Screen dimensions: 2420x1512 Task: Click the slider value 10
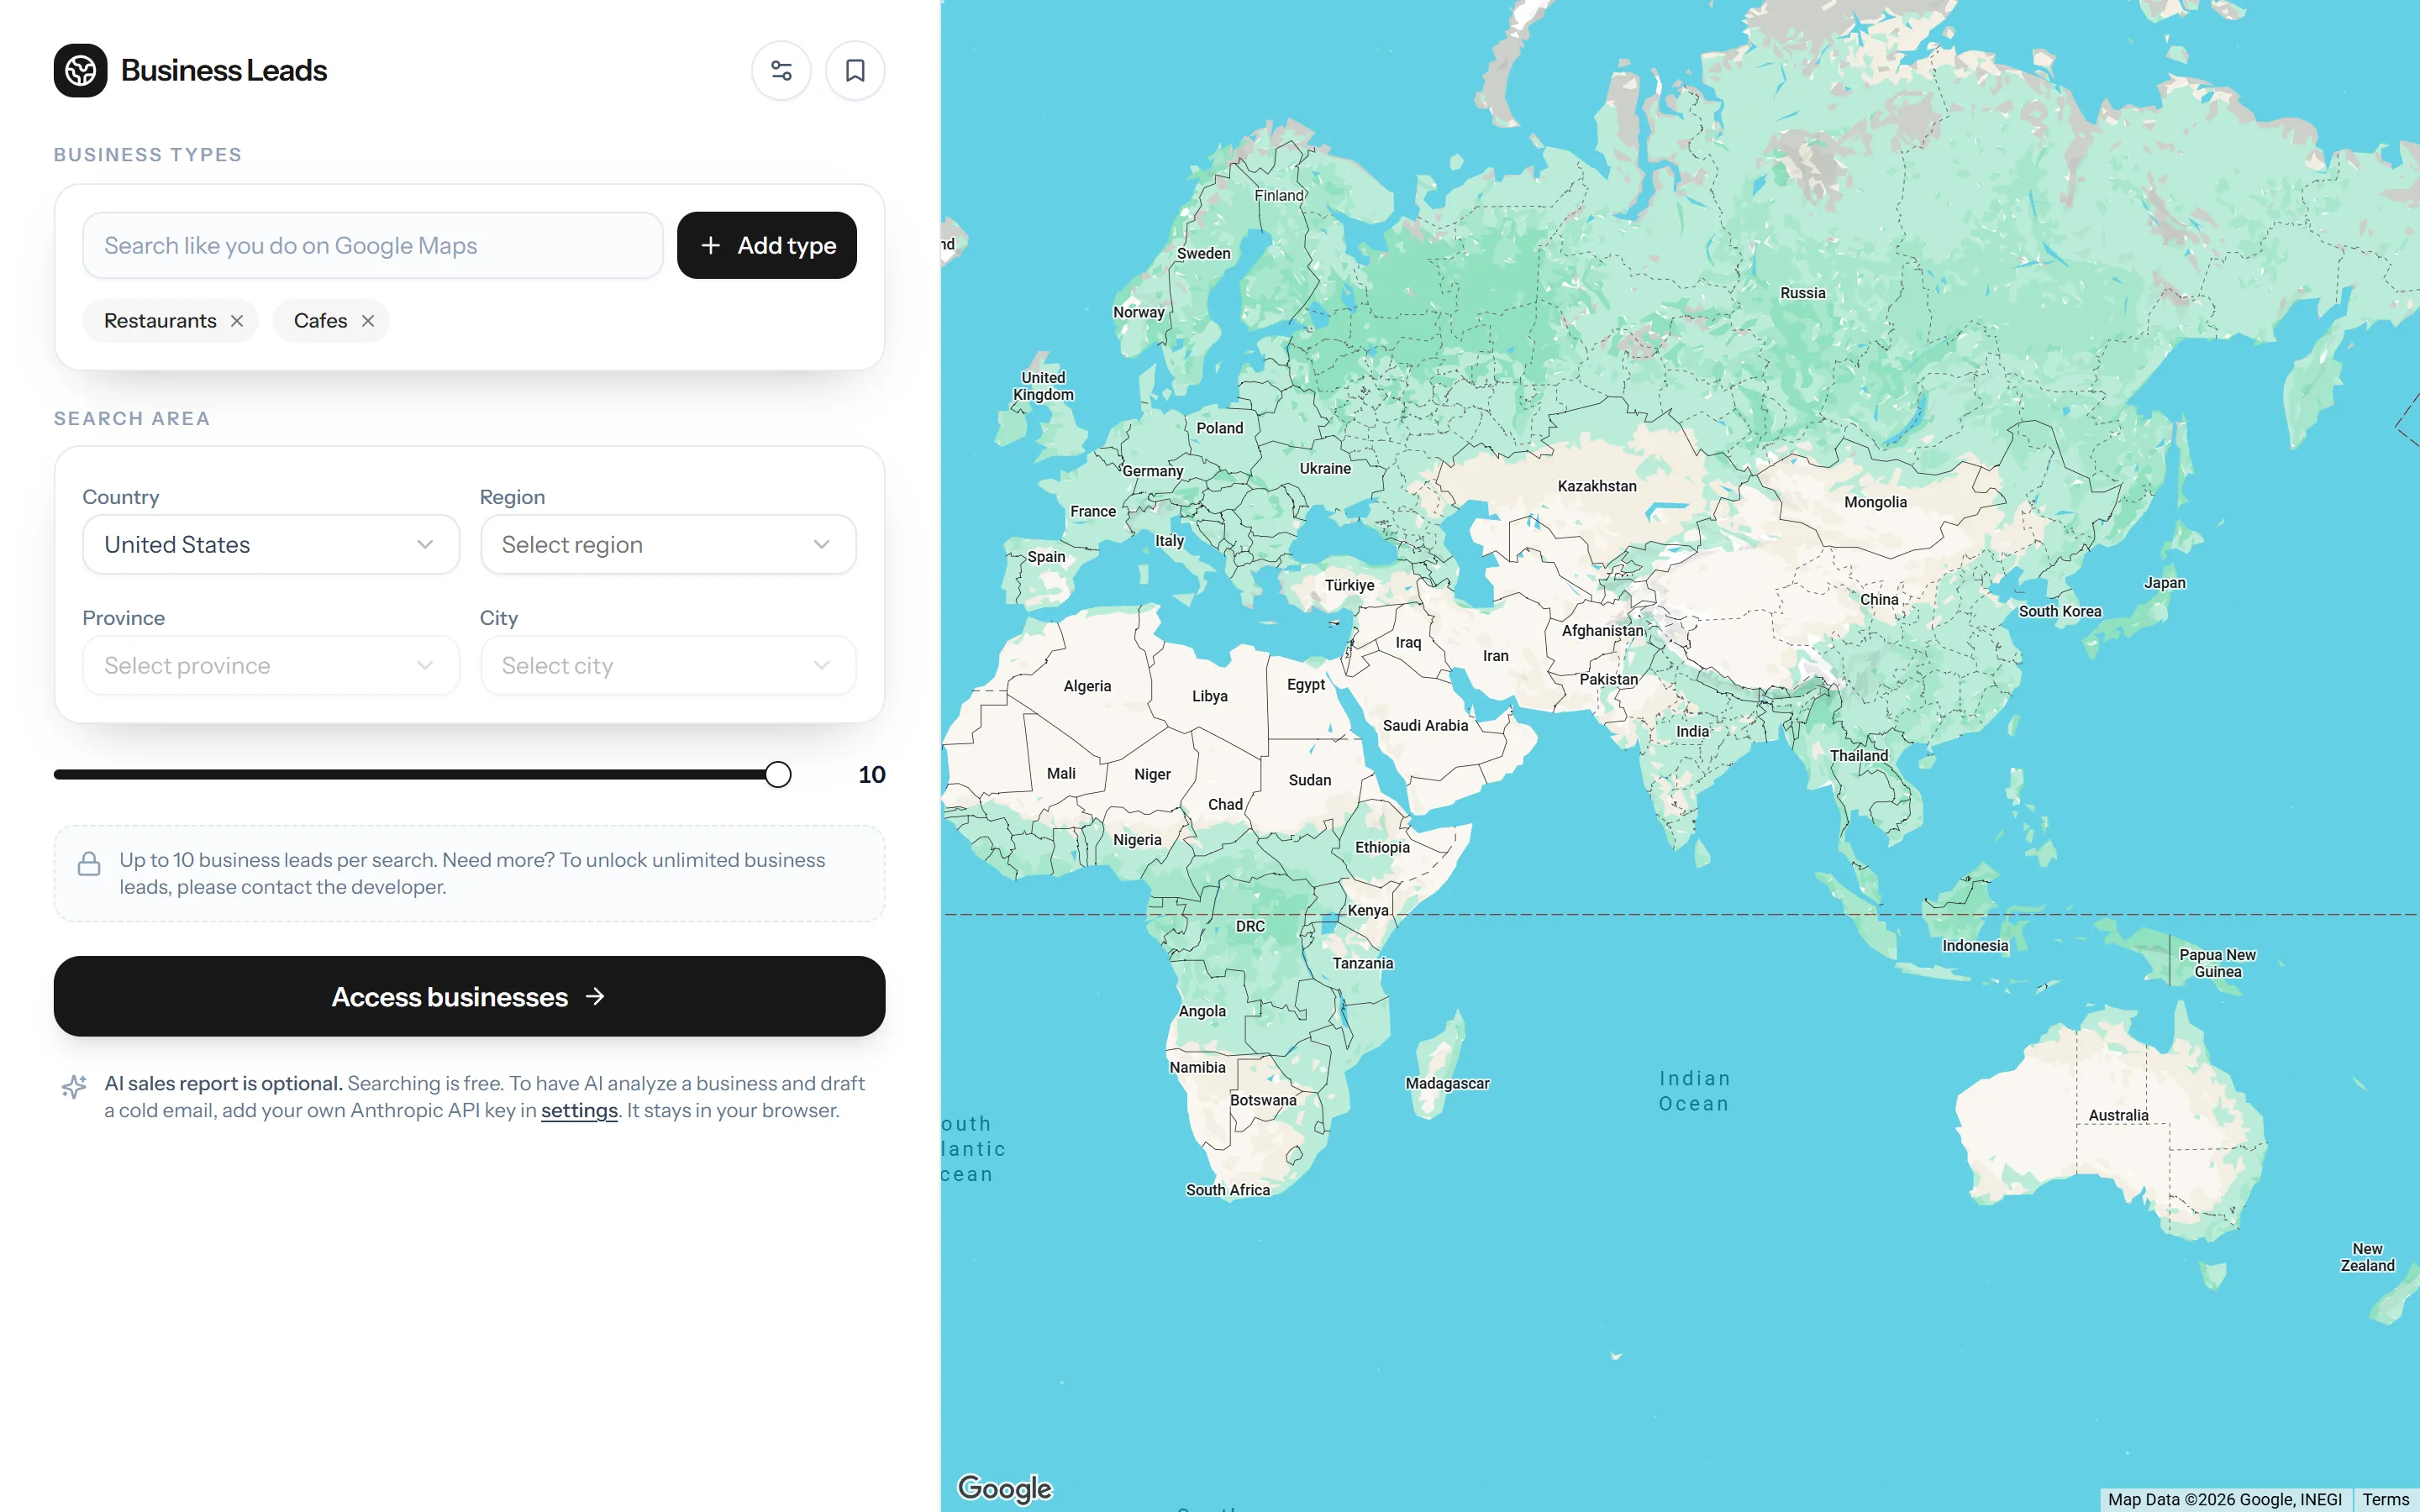click(871, 775)
